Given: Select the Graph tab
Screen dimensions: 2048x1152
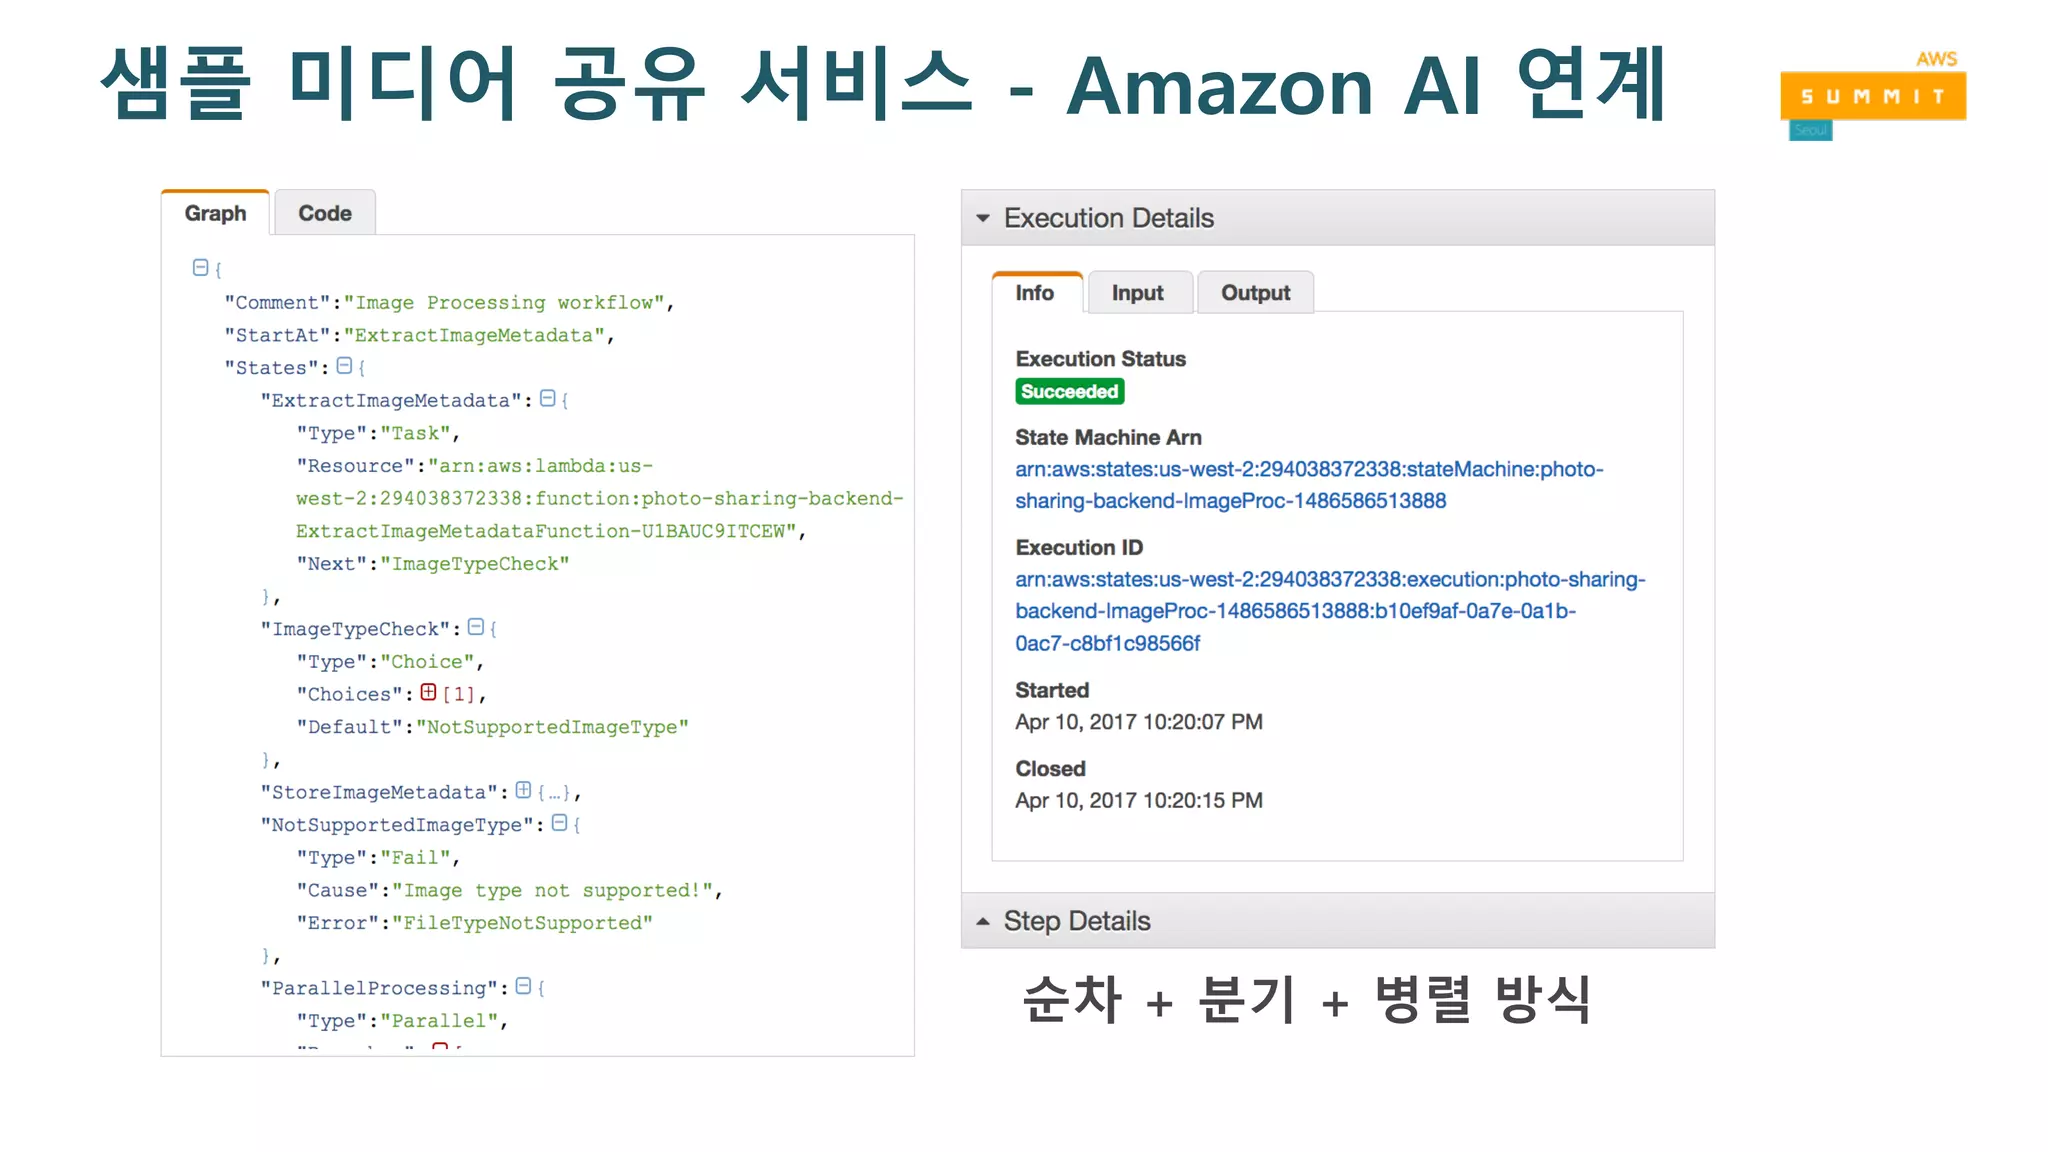Looking at the screenshot, I should 215,213.
